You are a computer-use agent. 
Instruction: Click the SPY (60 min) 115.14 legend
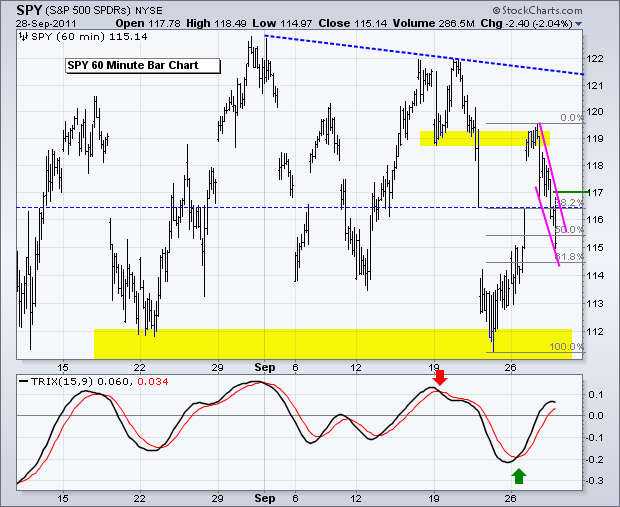pyautogui.click(x=89, y=37)
